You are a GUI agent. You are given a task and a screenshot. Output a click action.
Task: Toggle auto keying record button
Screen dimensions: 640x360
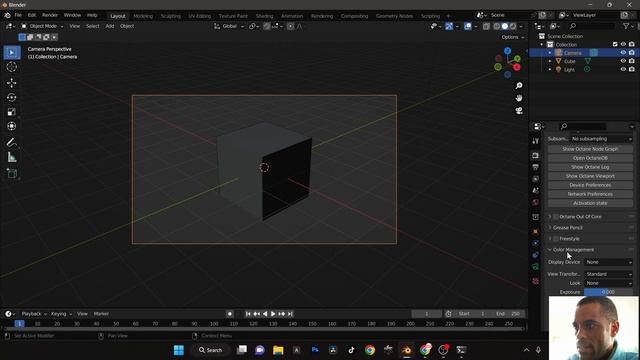tap(230, 314)
